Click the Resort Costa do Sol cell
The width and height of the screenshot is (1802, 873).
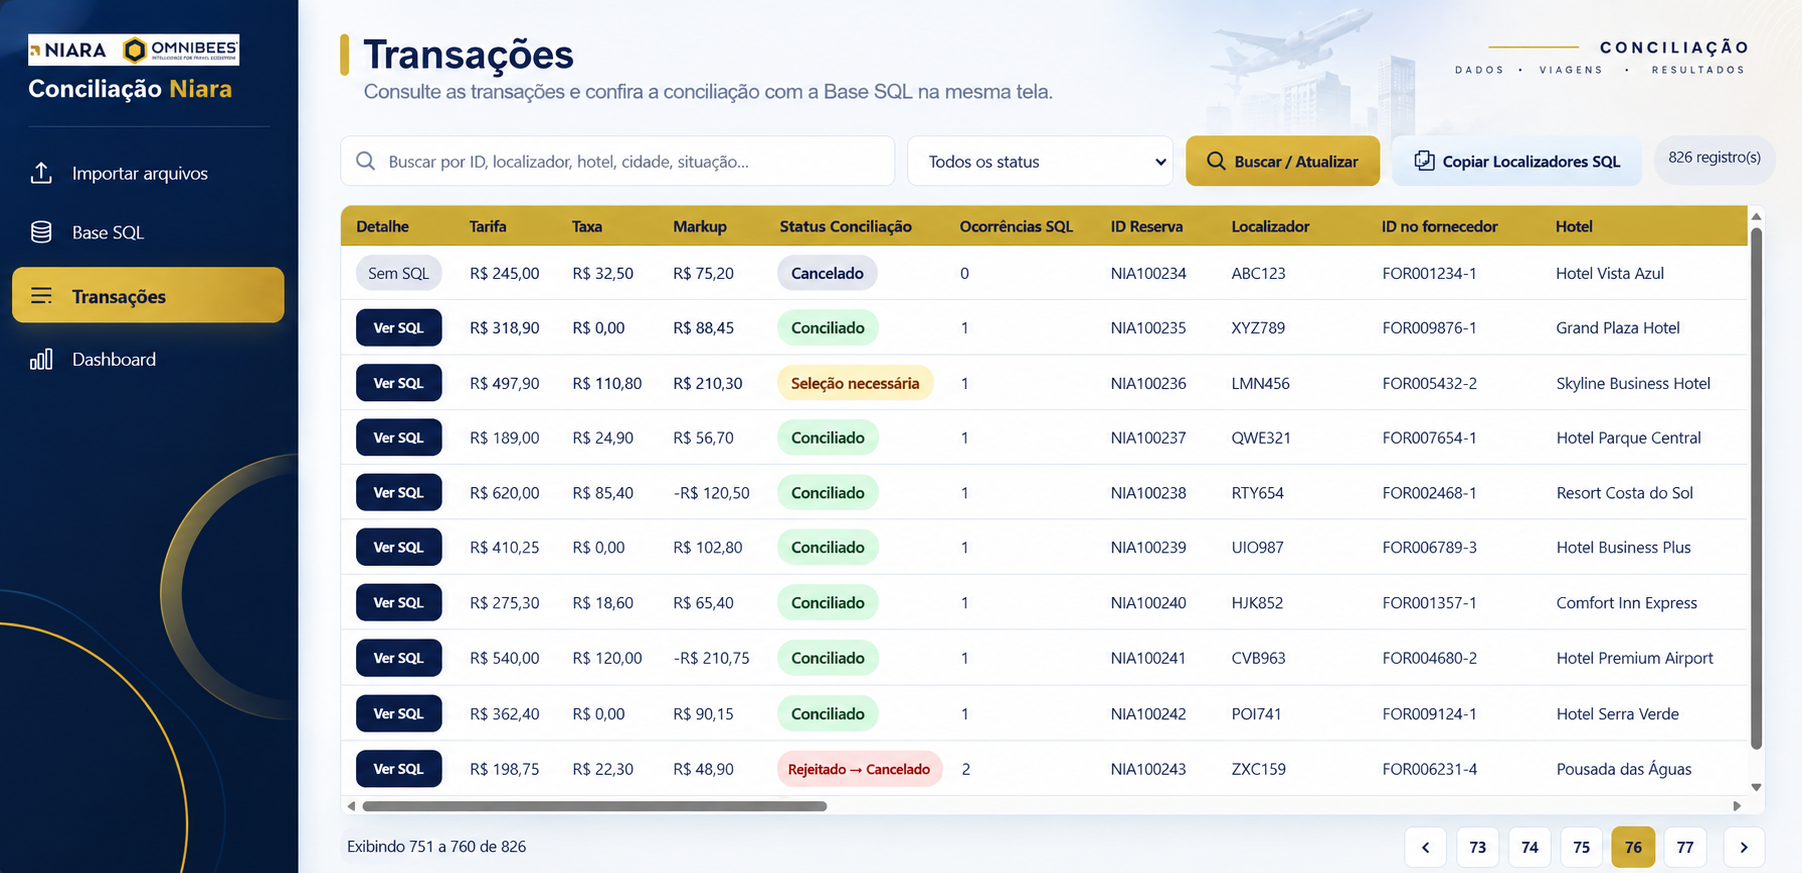point(1624,493)
